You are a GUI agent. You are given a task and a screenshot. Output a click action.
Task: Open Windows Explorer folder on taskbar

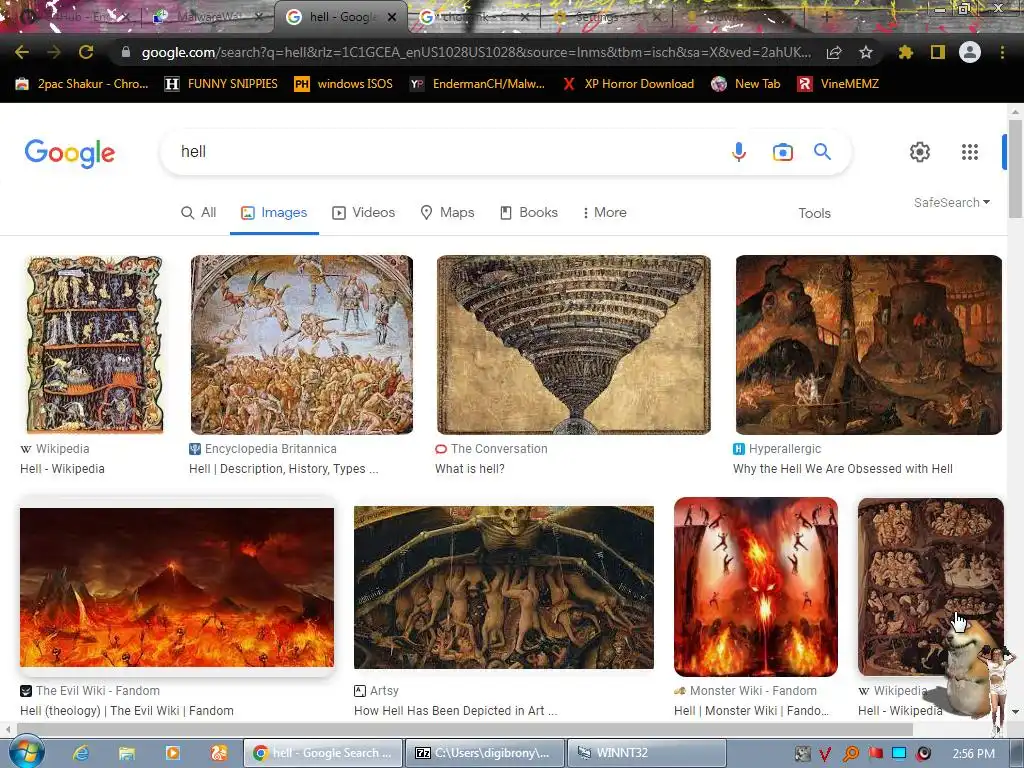click(127, 753)
